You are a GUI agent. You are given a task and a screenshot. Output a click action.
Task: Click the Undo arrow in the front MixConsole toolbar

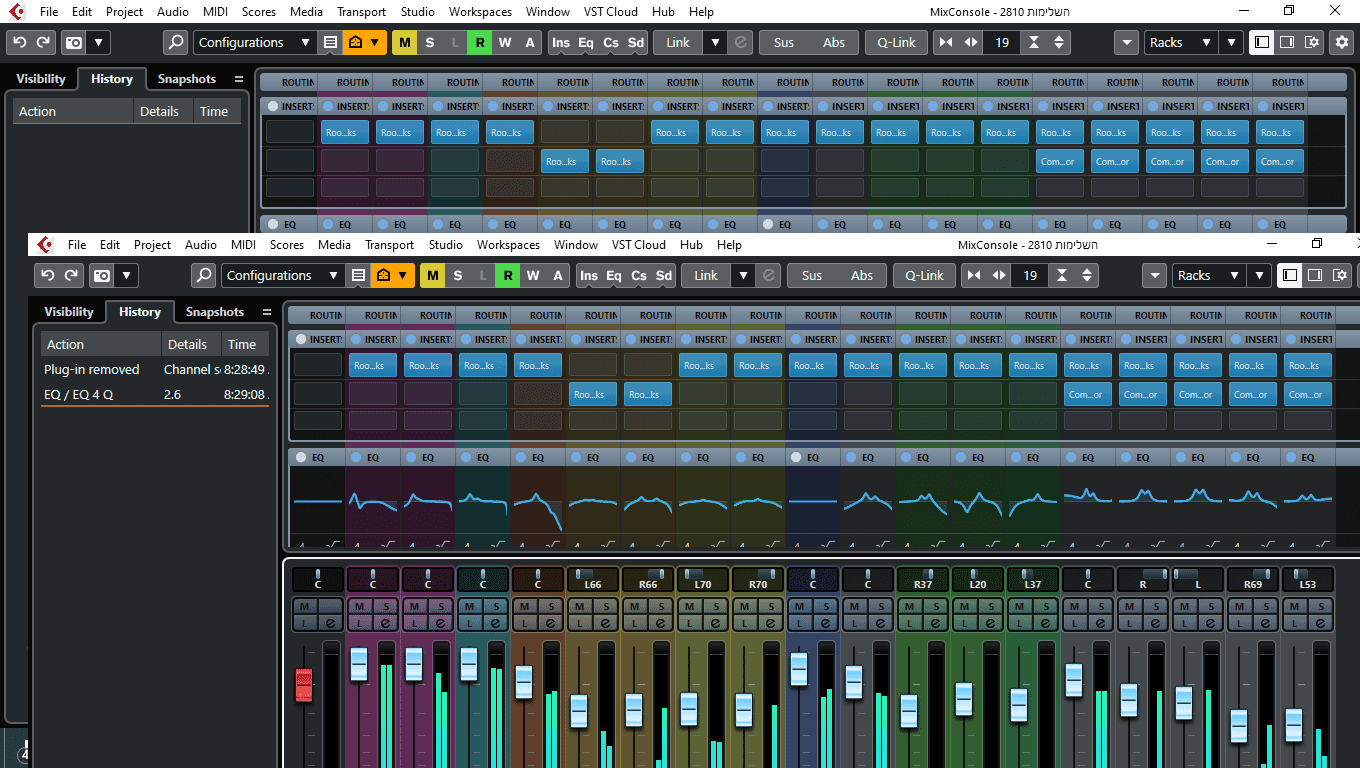point(47,276)
